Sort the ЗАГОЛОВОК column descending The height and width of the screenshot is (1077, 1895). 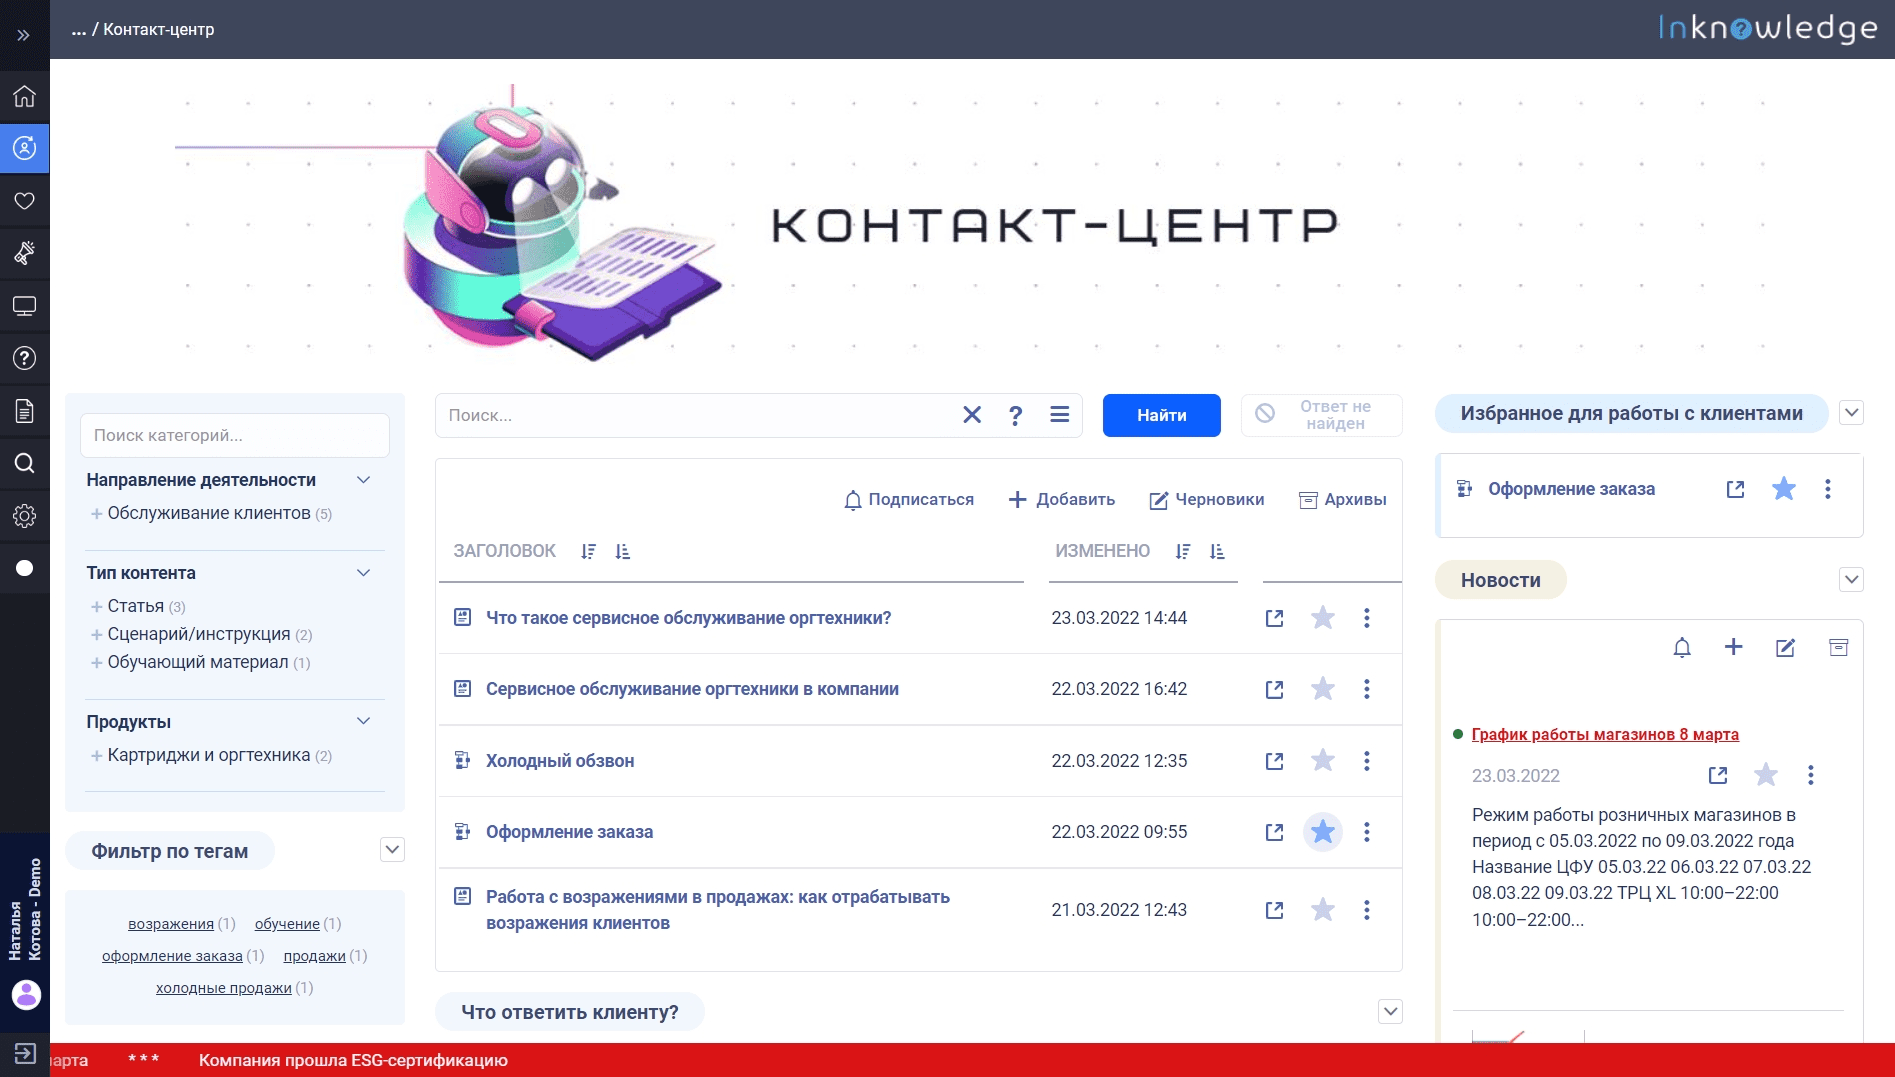point(588,551)
